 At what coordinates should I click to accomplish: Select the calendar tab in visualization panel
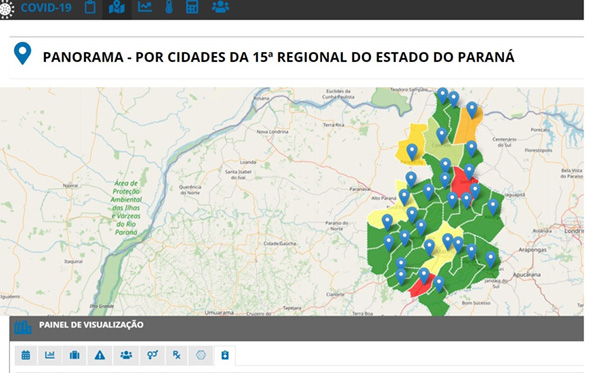click(x=26, y=355)
